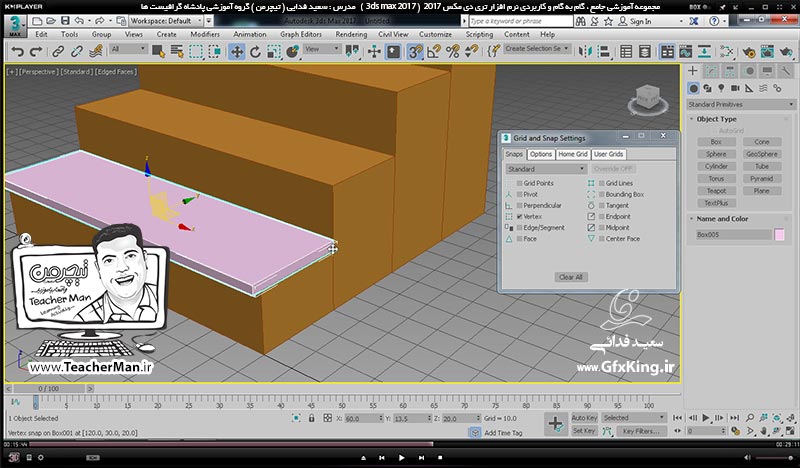Click the Align tool icon

click(x=604, y=52)
